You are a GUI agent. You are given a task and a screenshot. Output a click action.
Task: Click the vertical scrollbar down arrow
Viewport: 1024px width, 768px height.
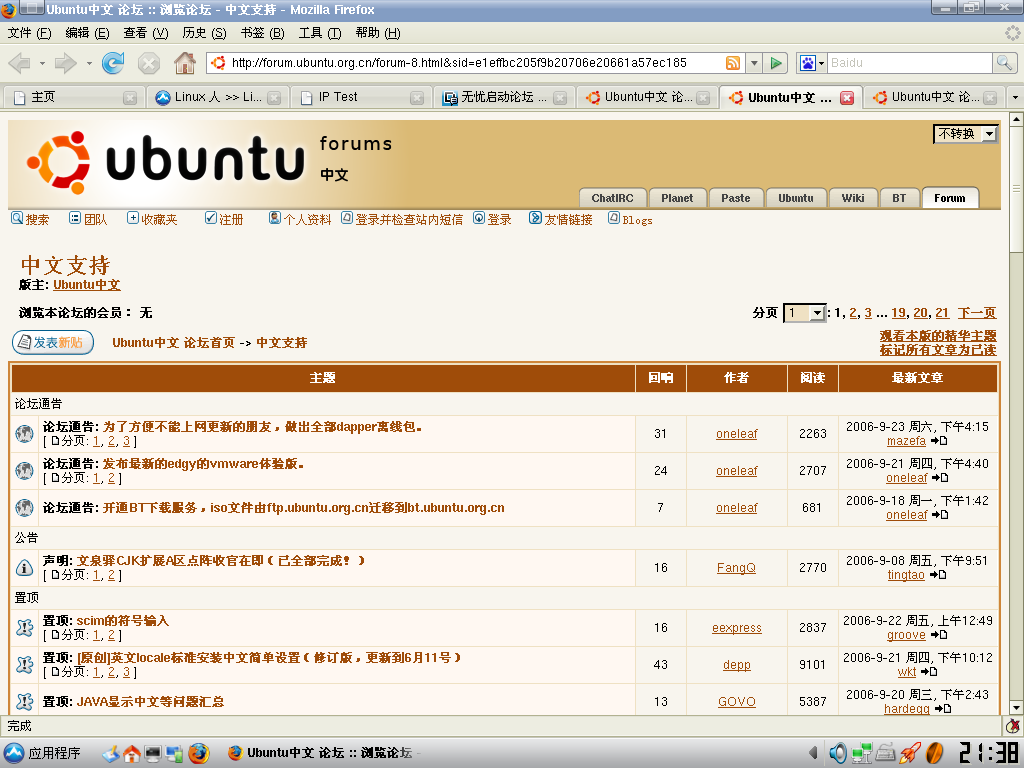[x=1016, y=708]
